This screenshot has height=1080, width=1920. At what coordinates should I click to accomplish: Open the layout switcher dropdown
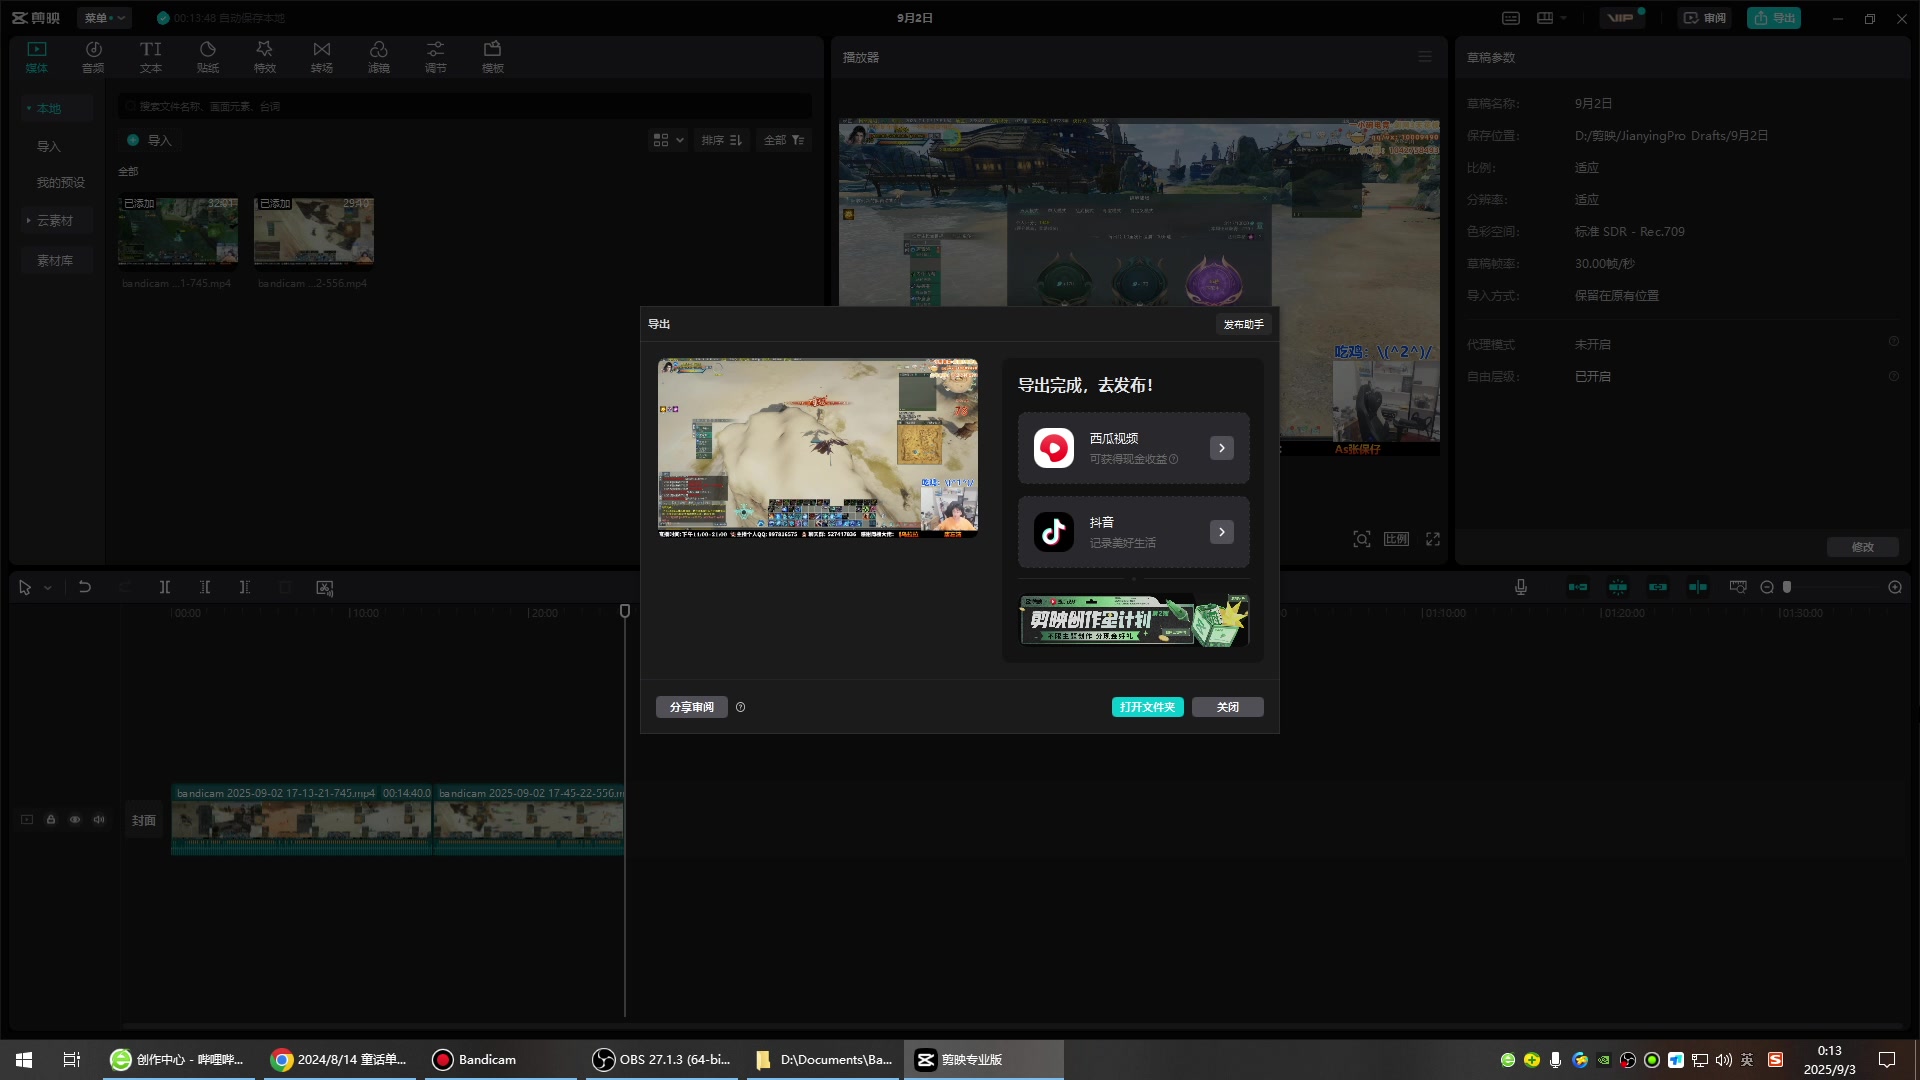tap(1551, 18)
